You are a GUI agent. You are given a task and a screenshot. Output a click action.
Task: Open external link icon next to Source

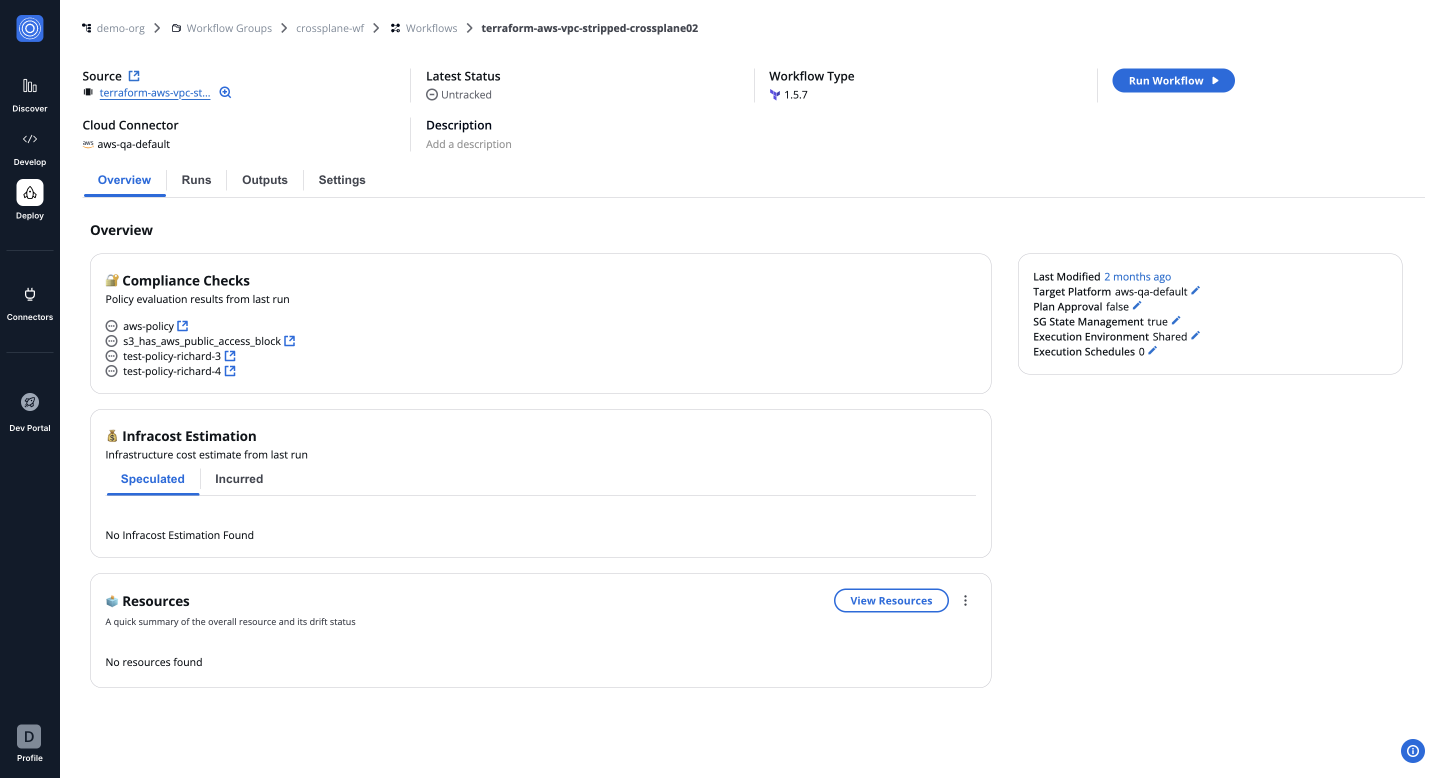click(x=134, y=76)
